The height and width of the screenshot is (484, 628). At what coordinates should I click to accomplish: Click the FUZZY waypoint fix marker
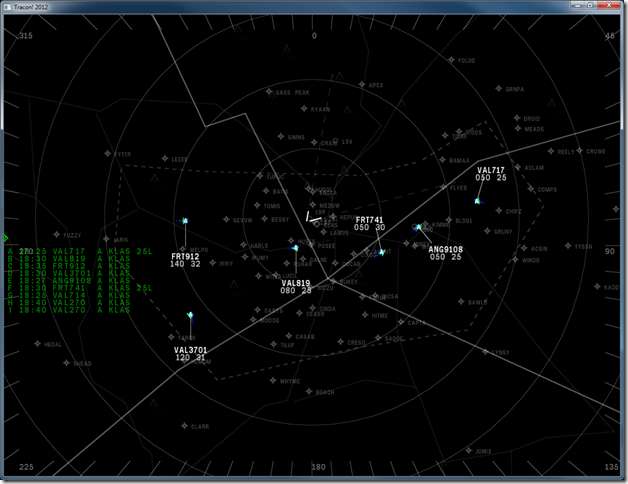tap(56, 234)
